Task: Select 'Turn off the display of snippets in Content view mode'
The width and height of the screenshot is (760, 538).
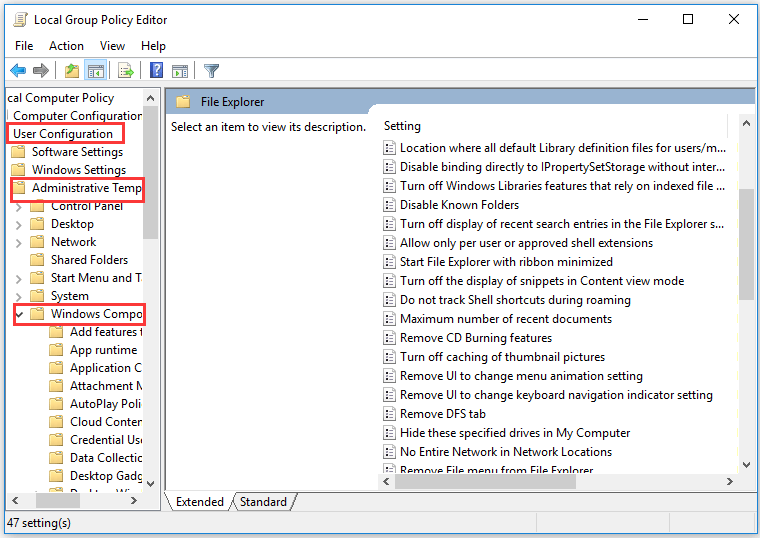Action: [542, 281]
